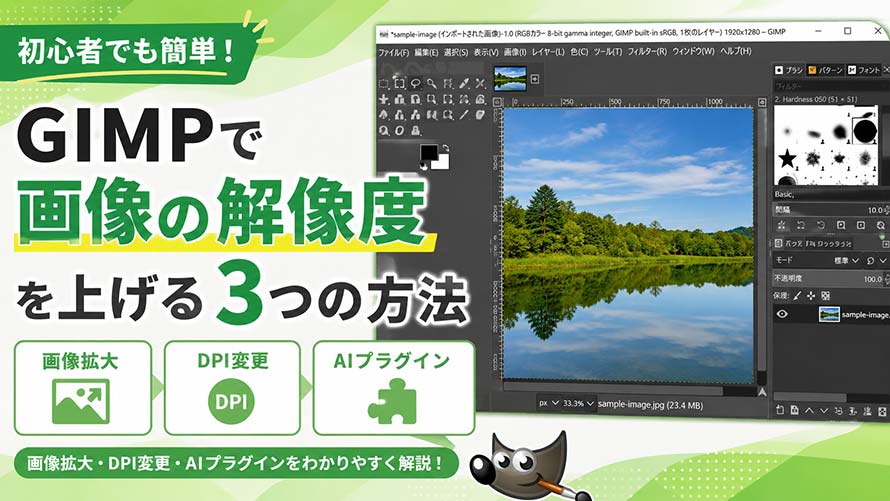
Task: Click the layer mode group switch icon
Action: point(871,260)
